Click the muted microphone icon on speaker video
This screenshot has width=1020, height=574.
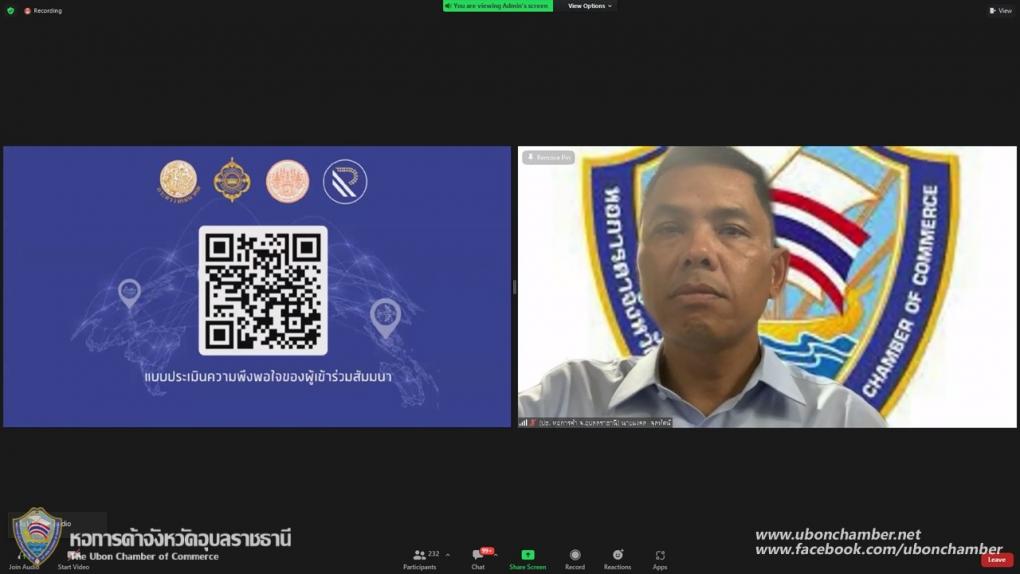tap(533, 423)
